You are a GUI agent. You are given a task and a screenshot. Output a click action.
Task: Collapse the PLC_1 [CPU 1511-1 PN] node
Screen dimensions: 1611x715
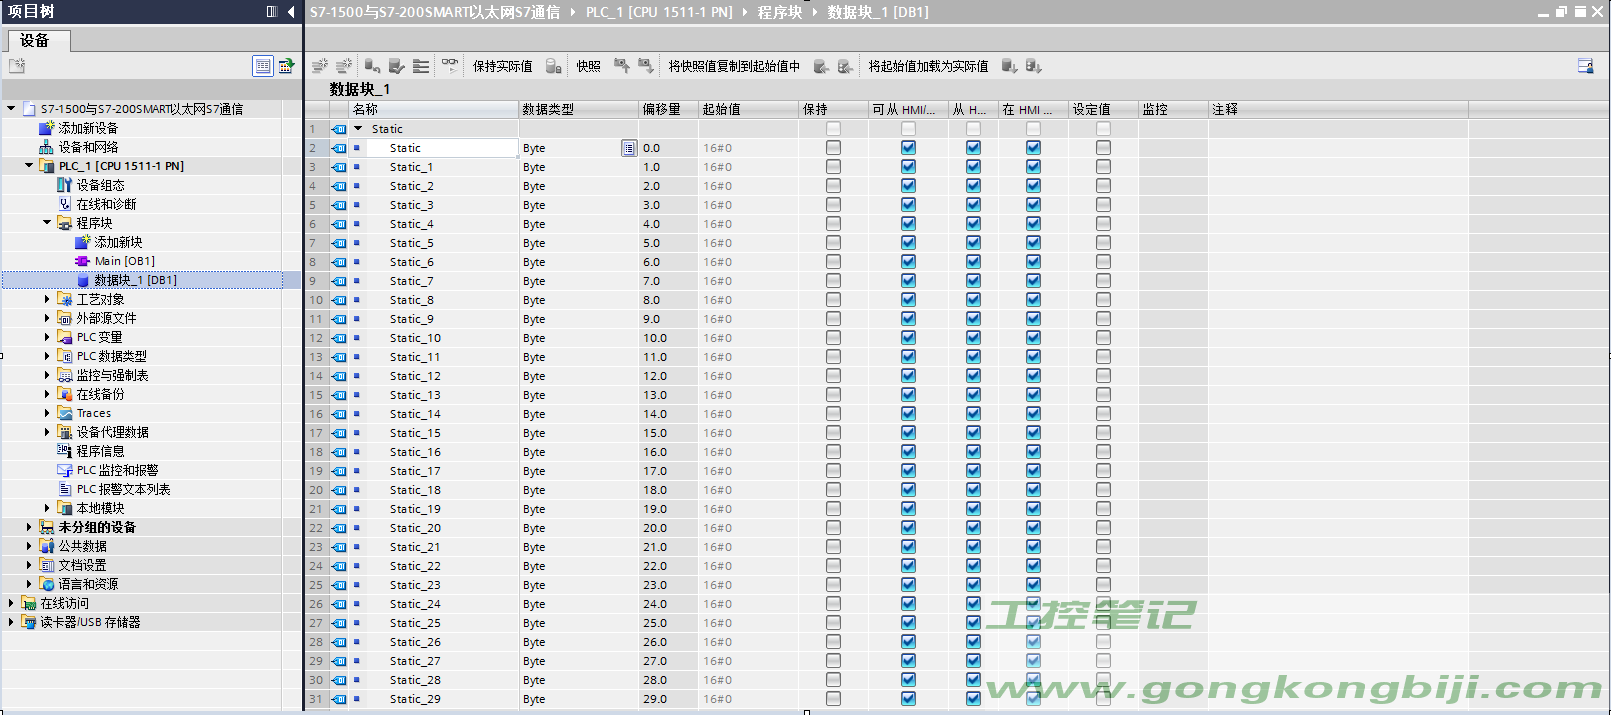pyautogui.click(x=29, y=166)
